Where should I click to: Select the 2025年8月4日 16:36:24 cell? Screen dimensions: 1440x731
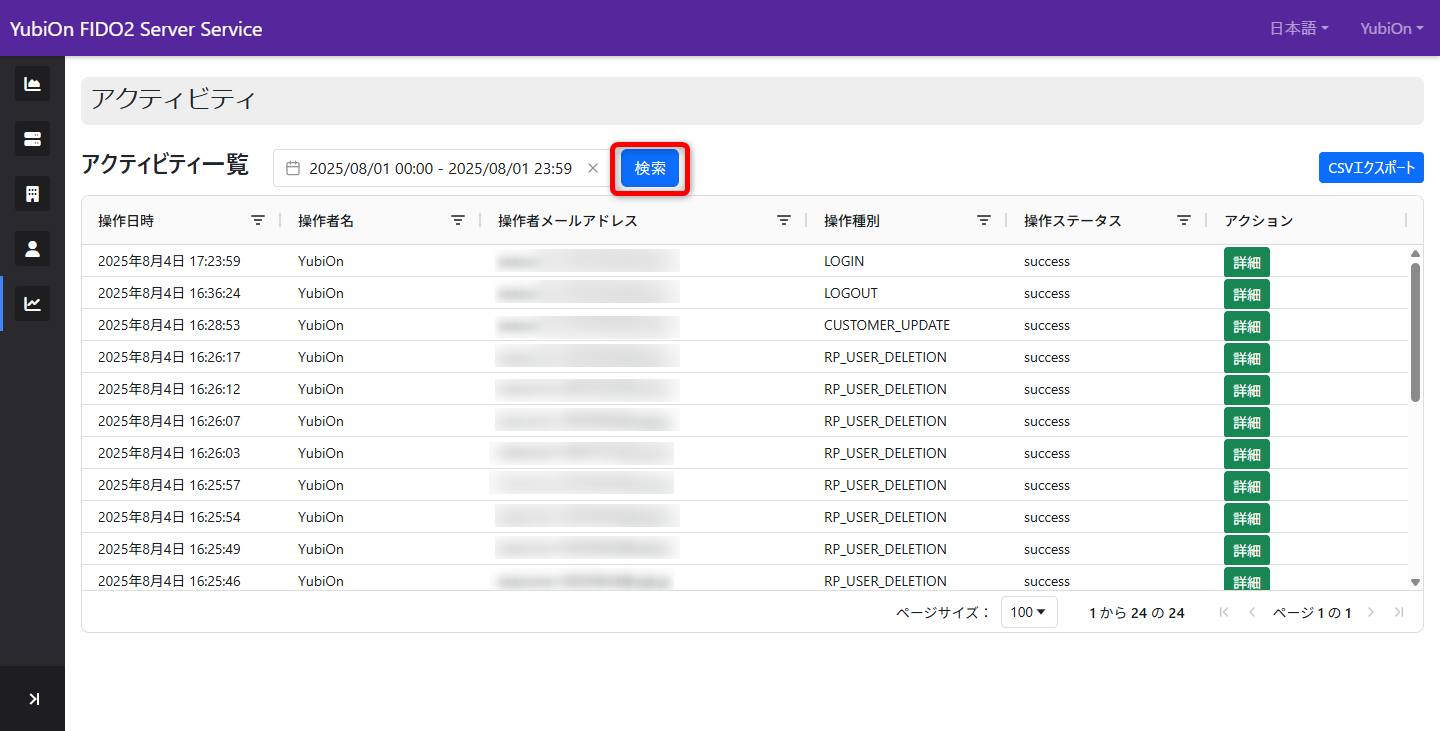(169, 293)
